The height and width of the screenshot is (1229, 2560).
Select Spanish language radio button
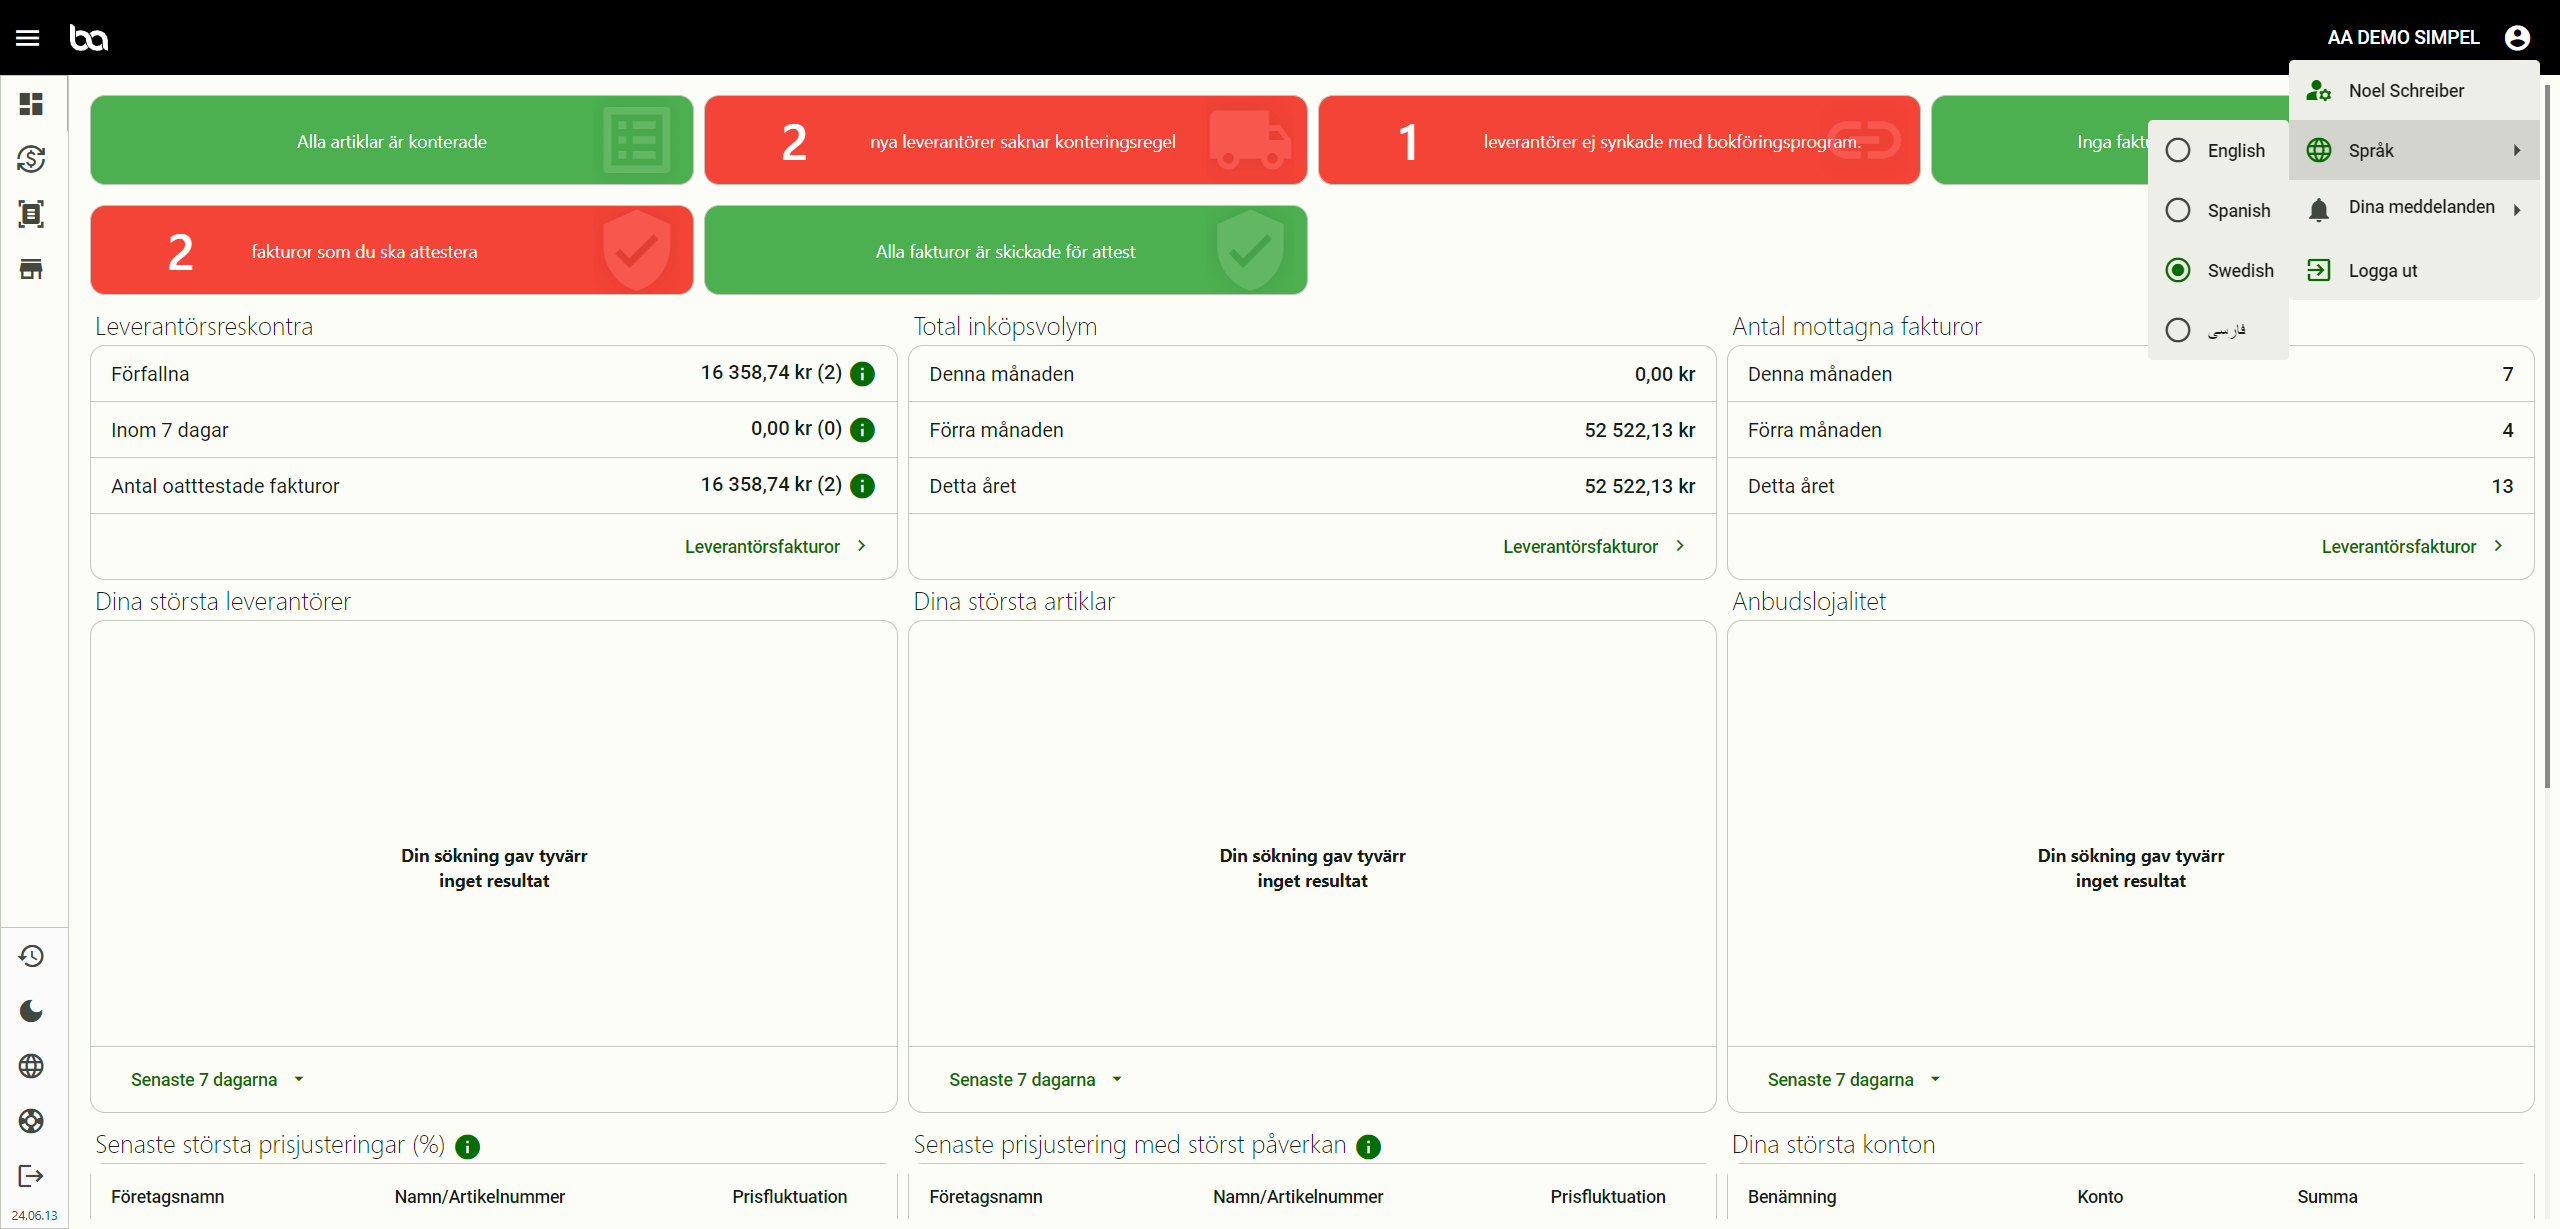[x=2178, y=210]
